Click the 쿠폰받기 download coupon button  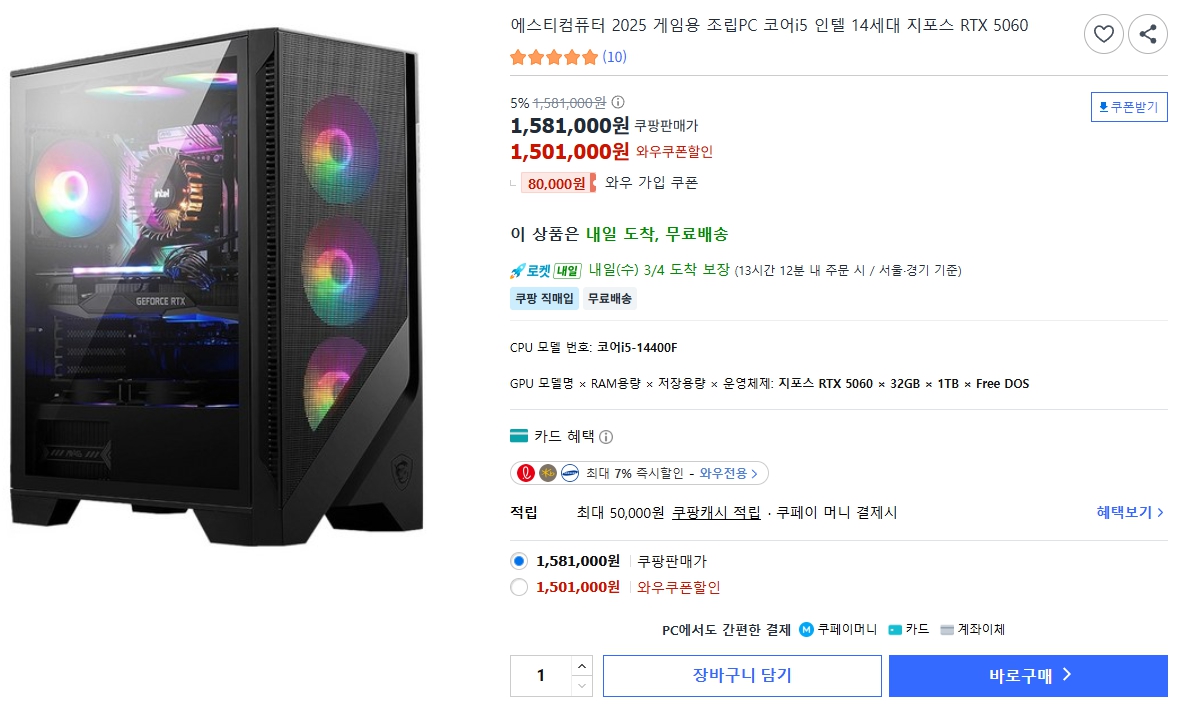pyautogui.click(x=1129, y=107)
